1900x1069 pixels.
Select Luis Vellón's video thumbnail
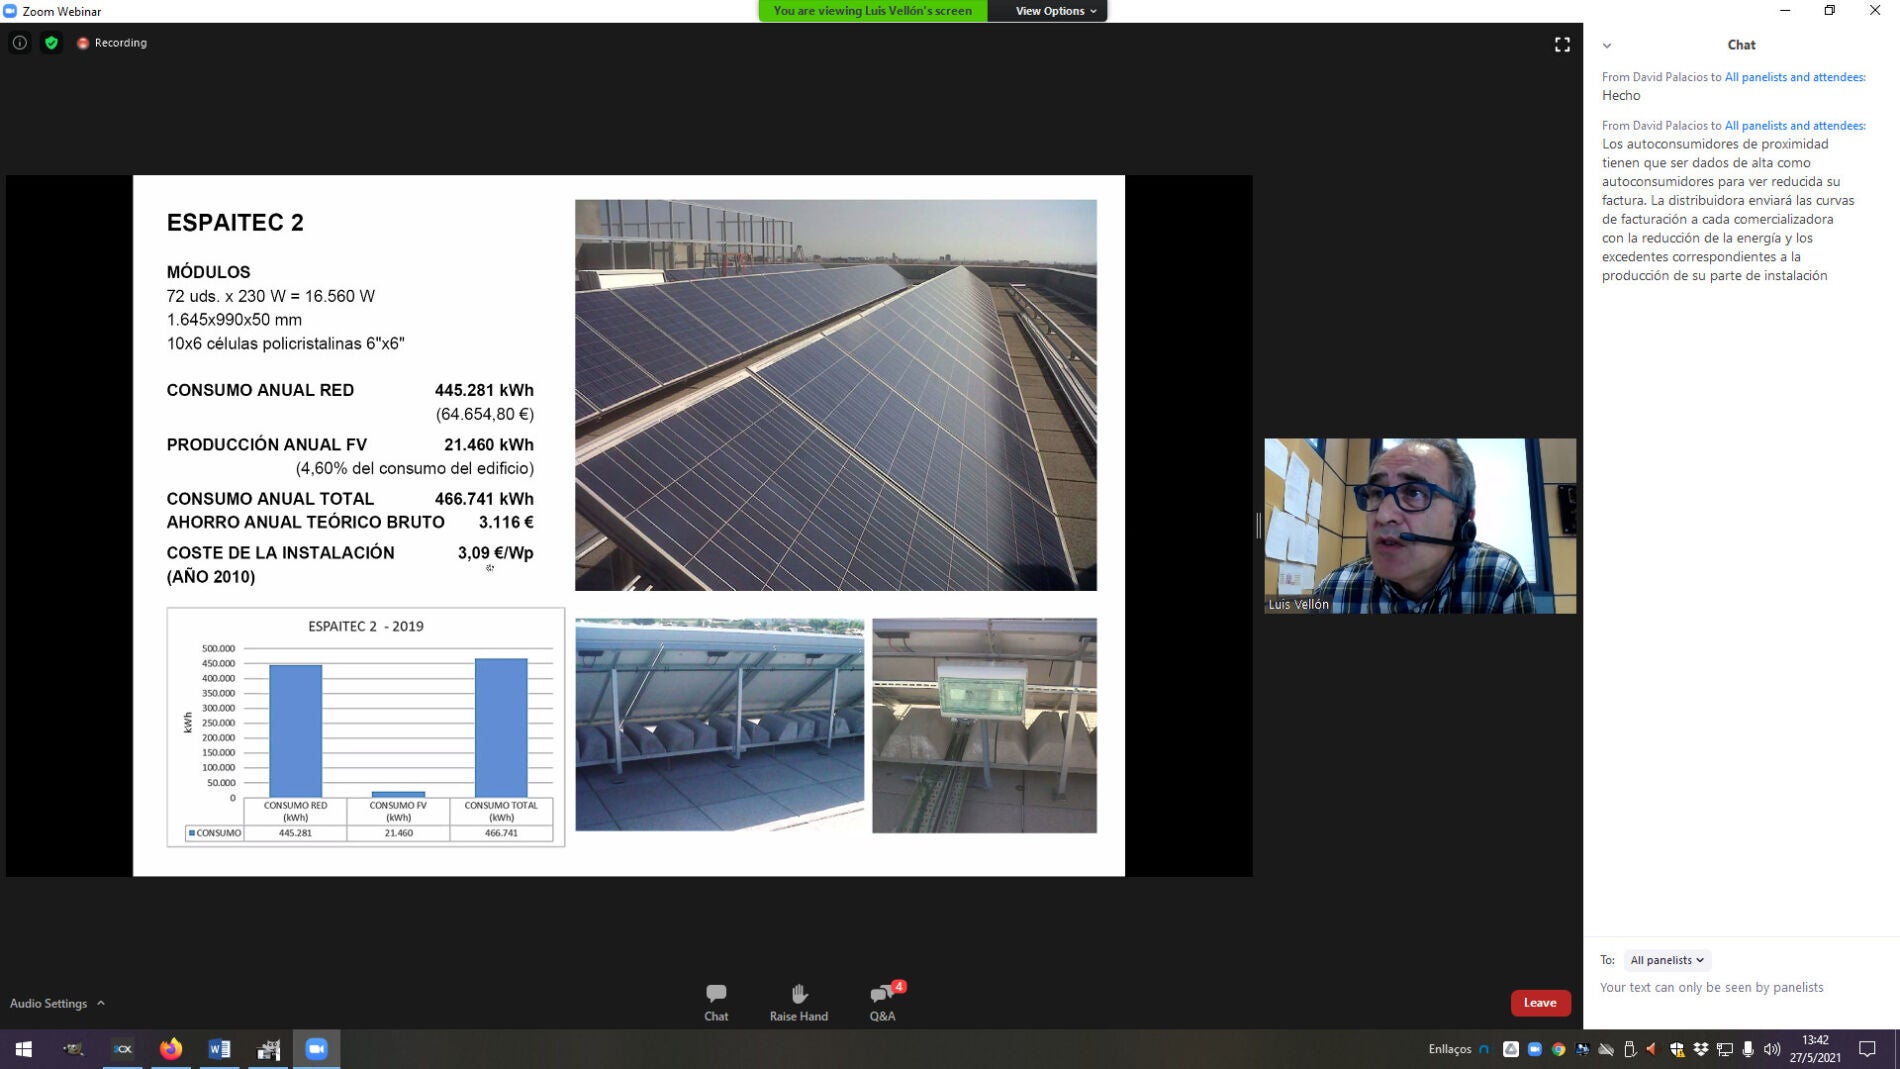point(1419,525)
